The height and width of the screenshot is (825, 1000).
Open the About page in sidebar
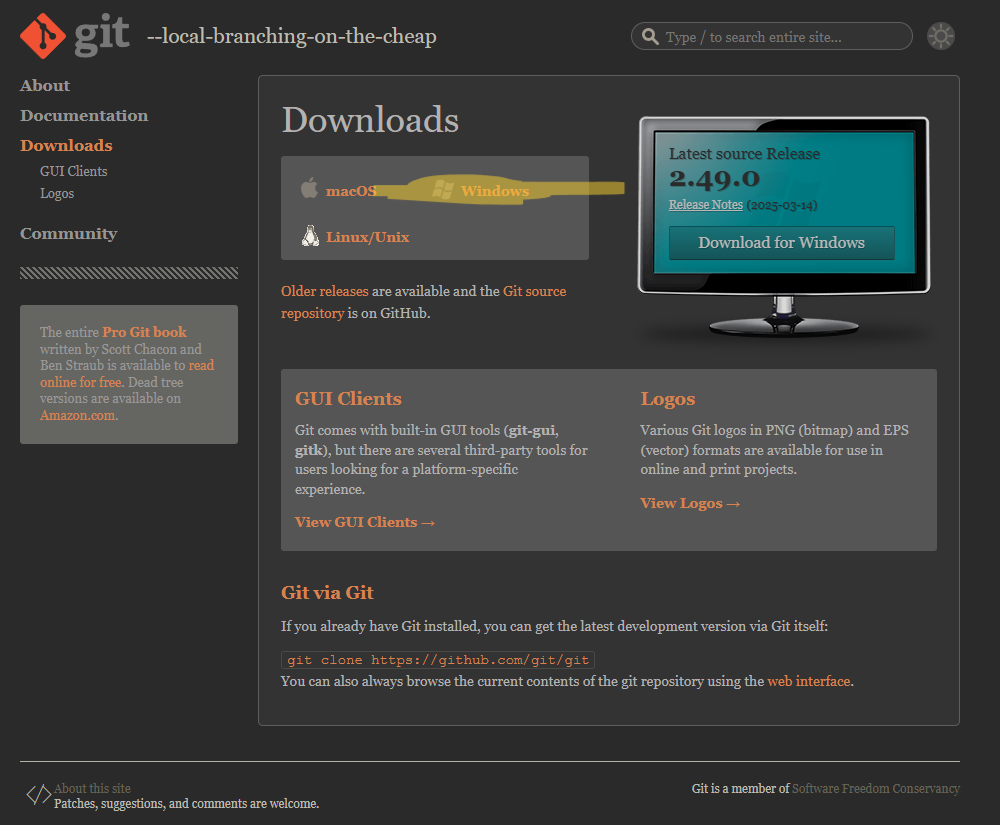click(45, 85)
